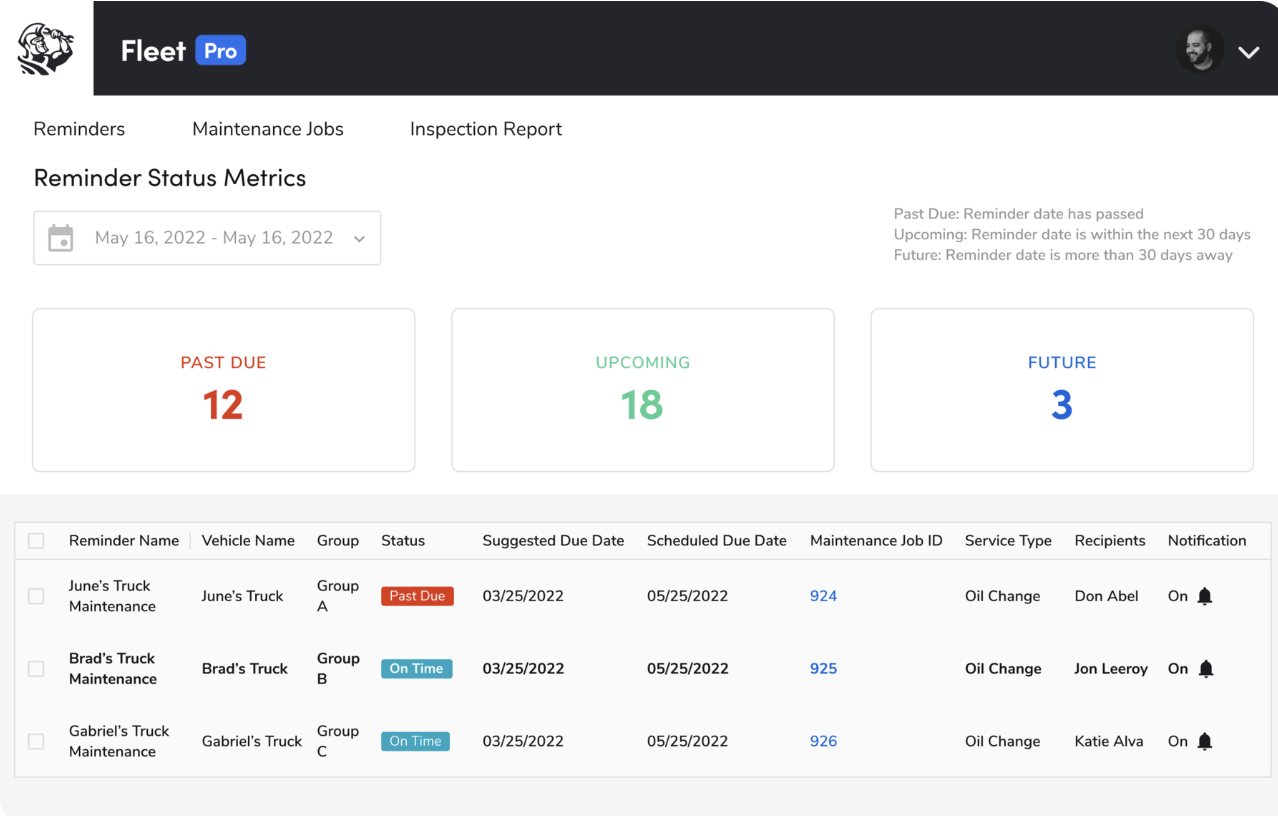Image resolution: width=1278 pixels, height=816 pixels.
Task: Click the Vehicle Name column header
Action: coord(248,541)
